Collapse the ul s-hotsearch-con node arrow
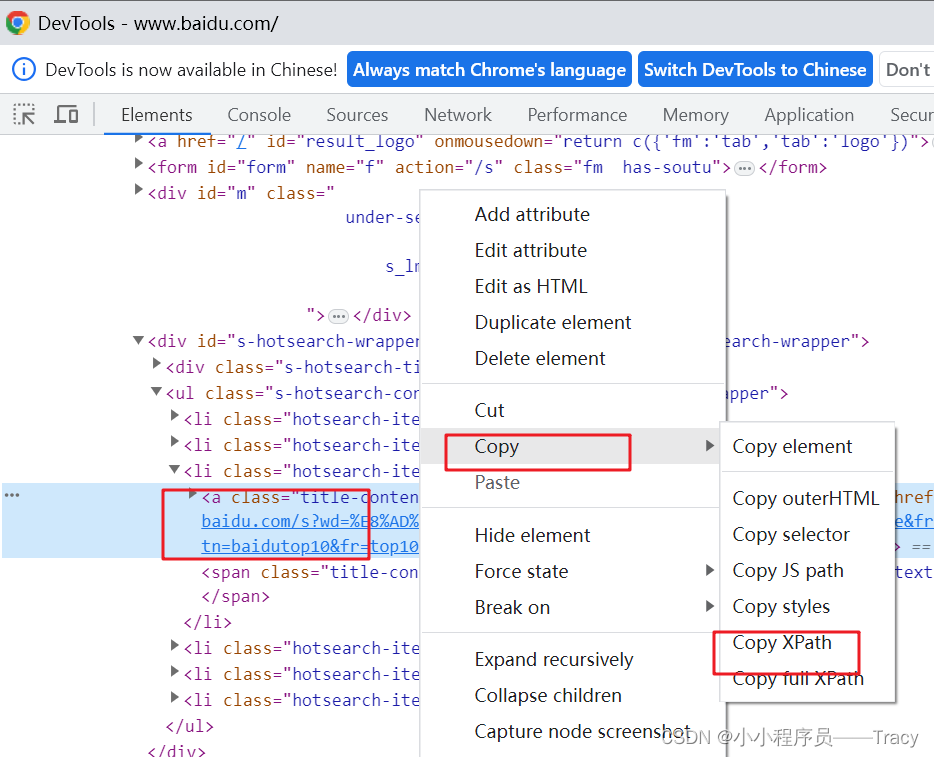Screen dimensions: 934x757 (x=156, y=391)
